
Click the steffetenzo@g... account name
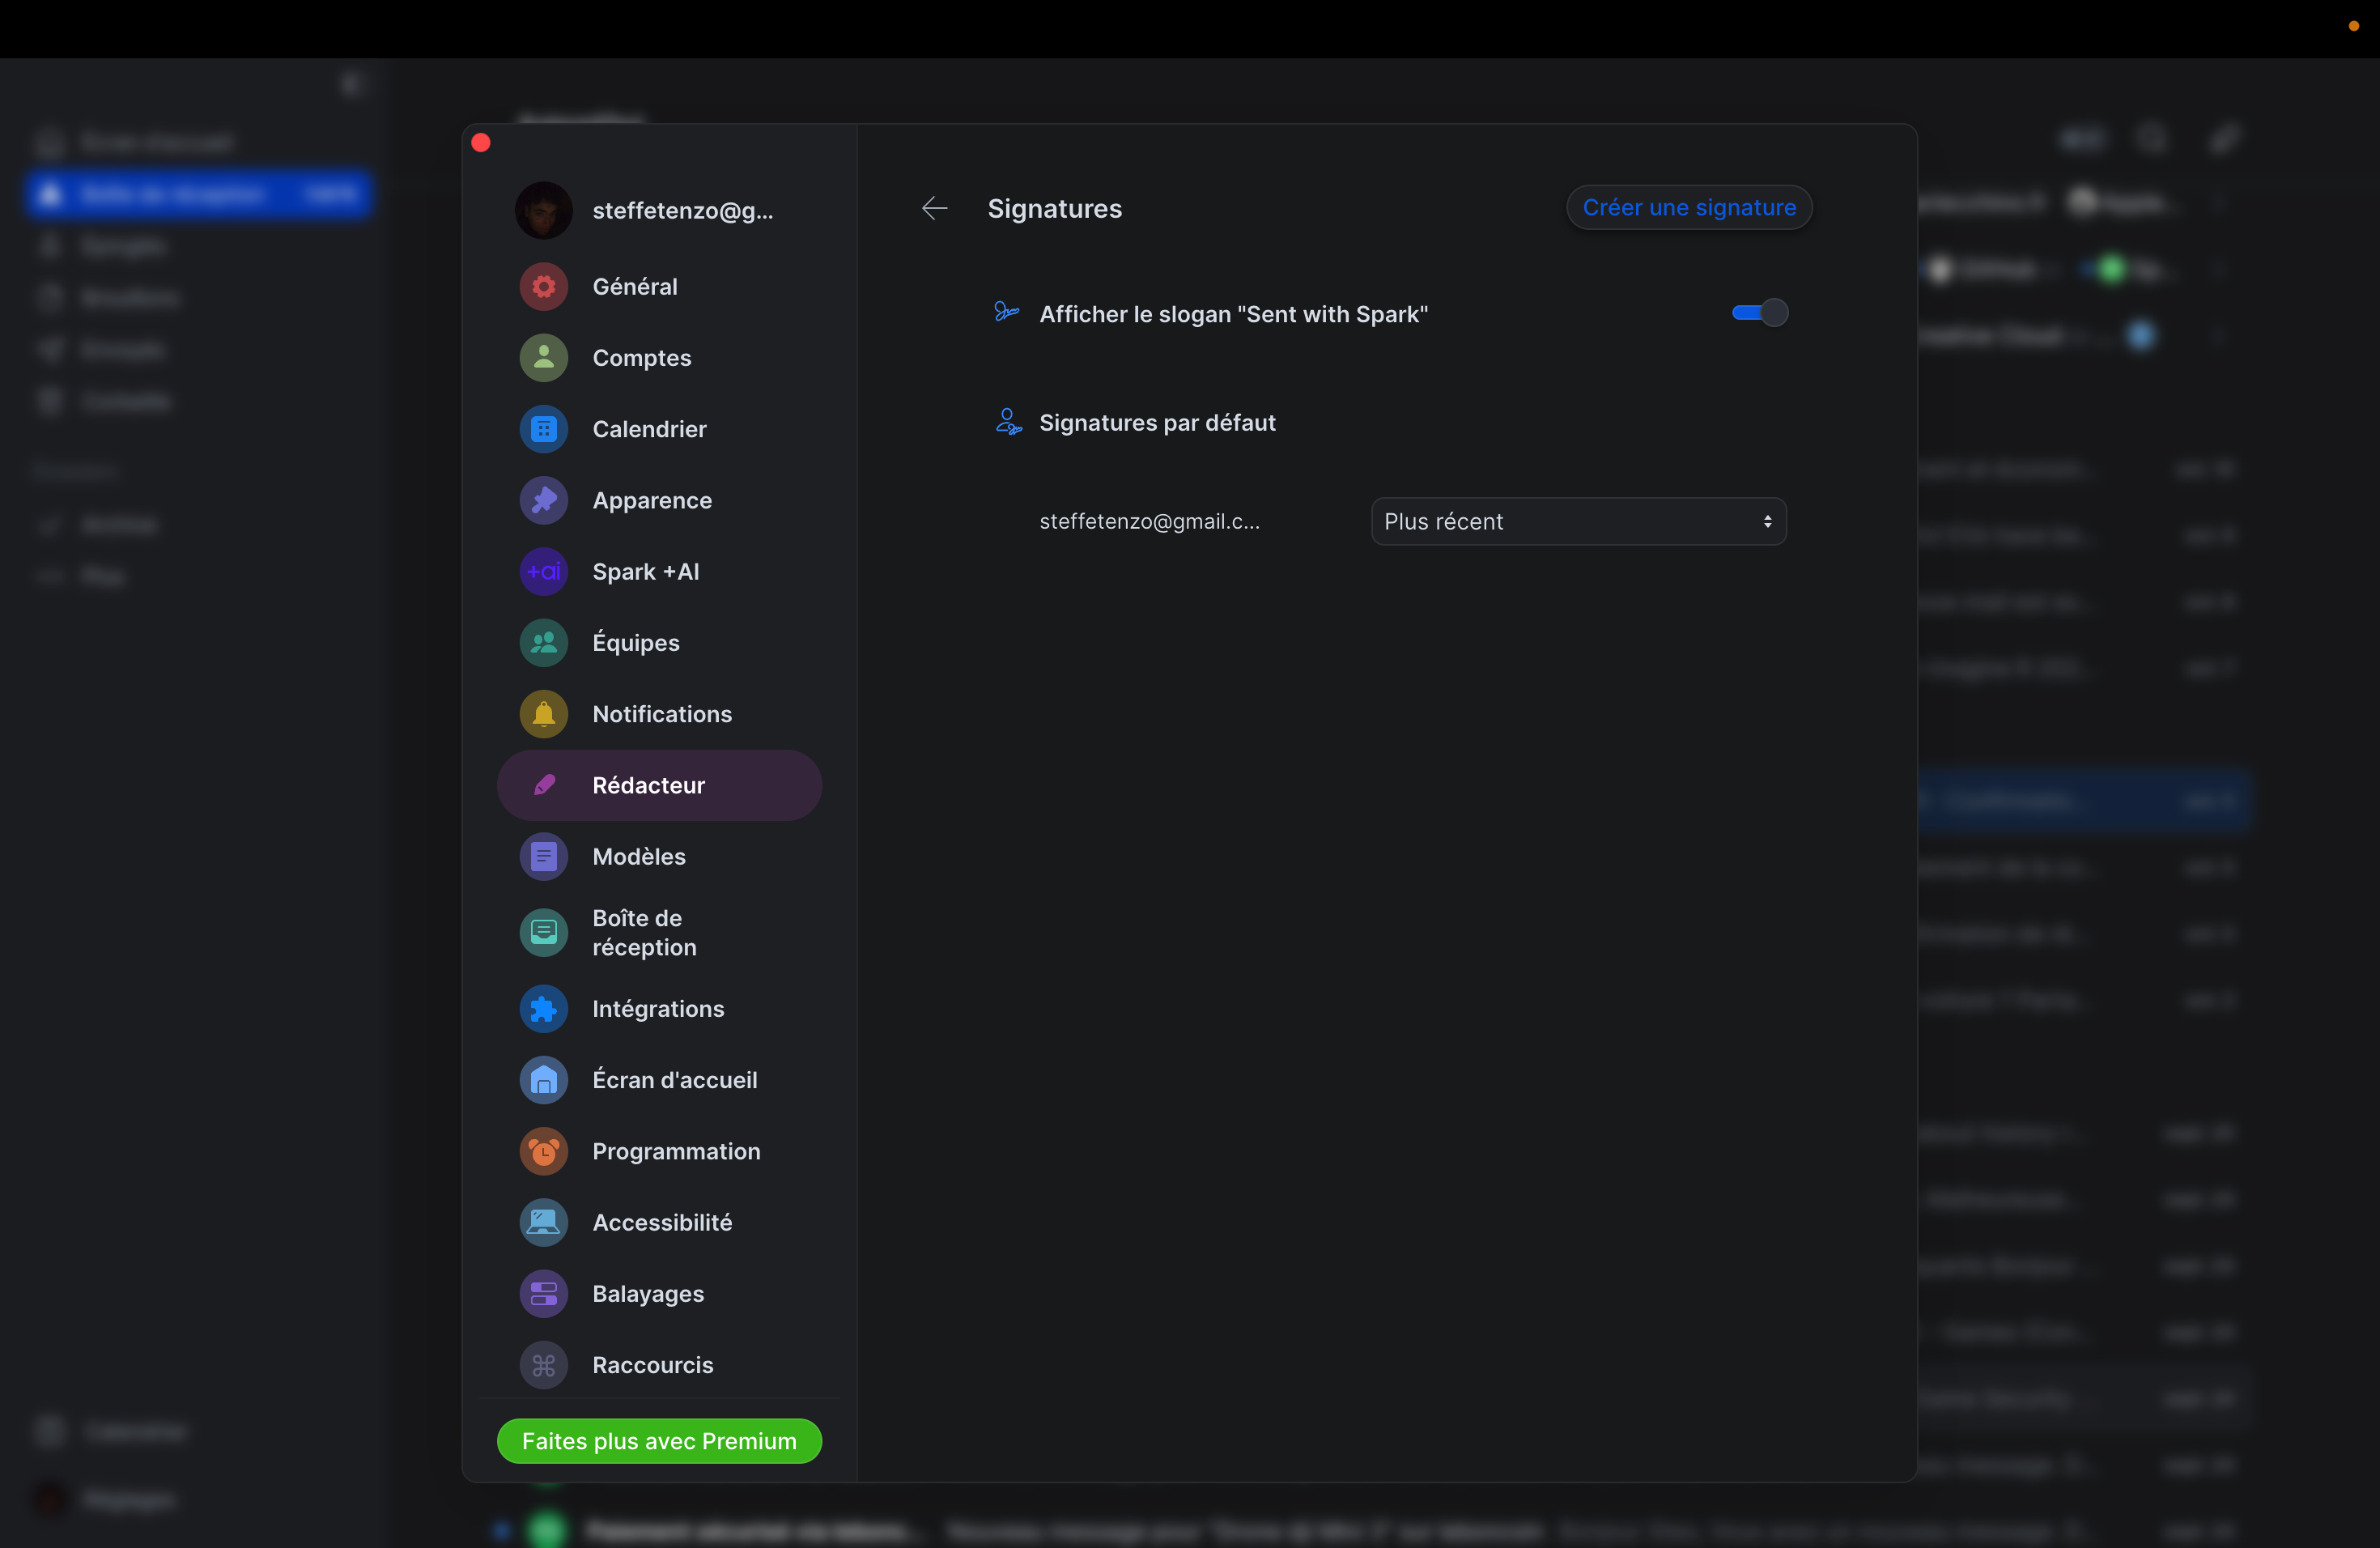coord(683,210)
